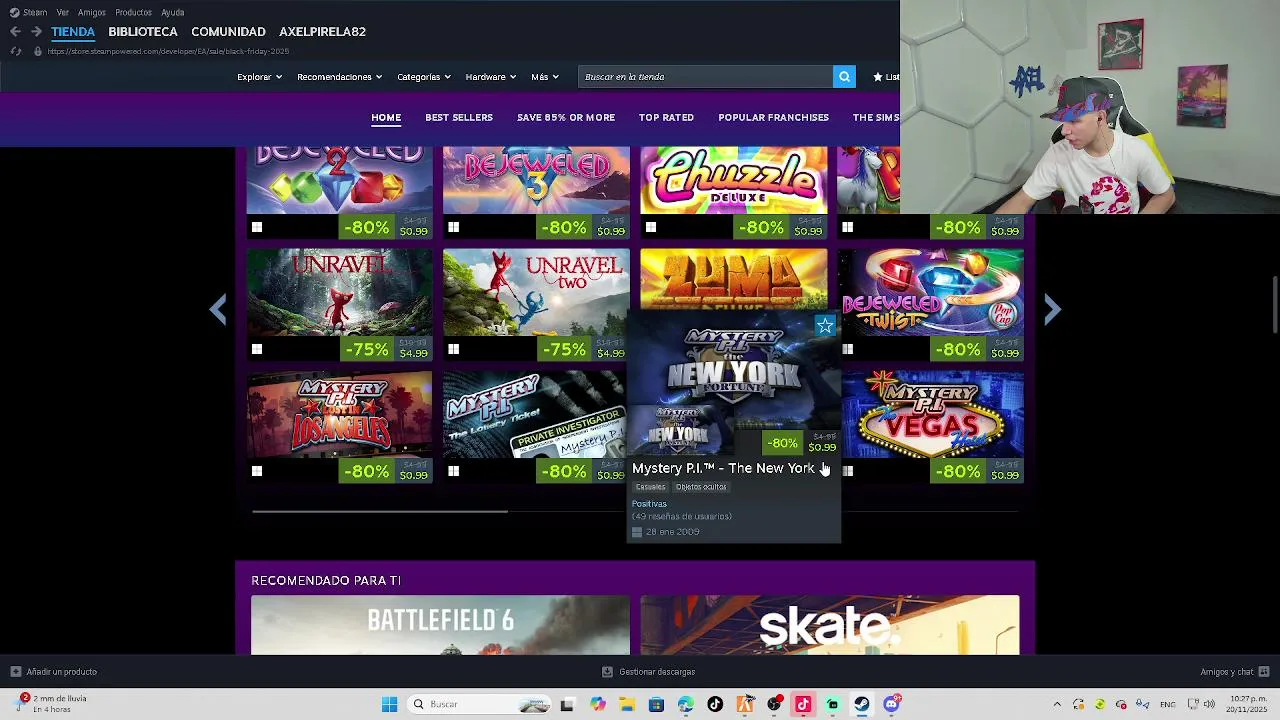Expand the Explorar dropdown
This screenshot has width=1280, height=720.
[259, 77]
